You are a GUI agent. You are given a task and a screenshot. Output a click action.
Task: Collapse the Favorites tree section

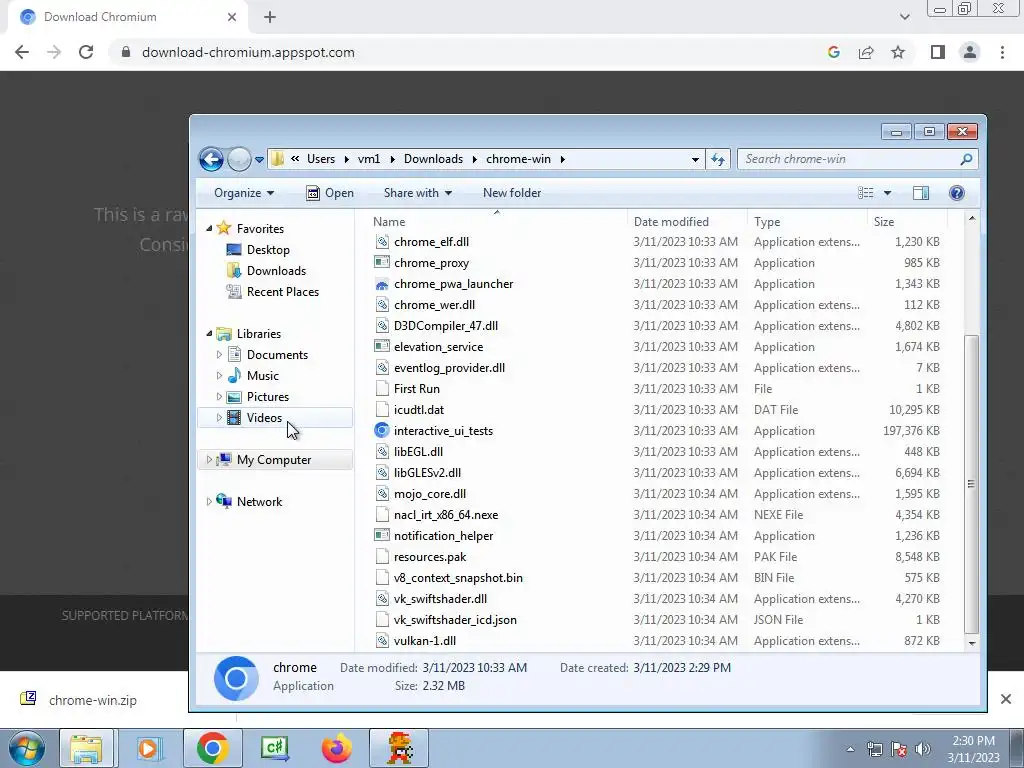click(209, 229)
